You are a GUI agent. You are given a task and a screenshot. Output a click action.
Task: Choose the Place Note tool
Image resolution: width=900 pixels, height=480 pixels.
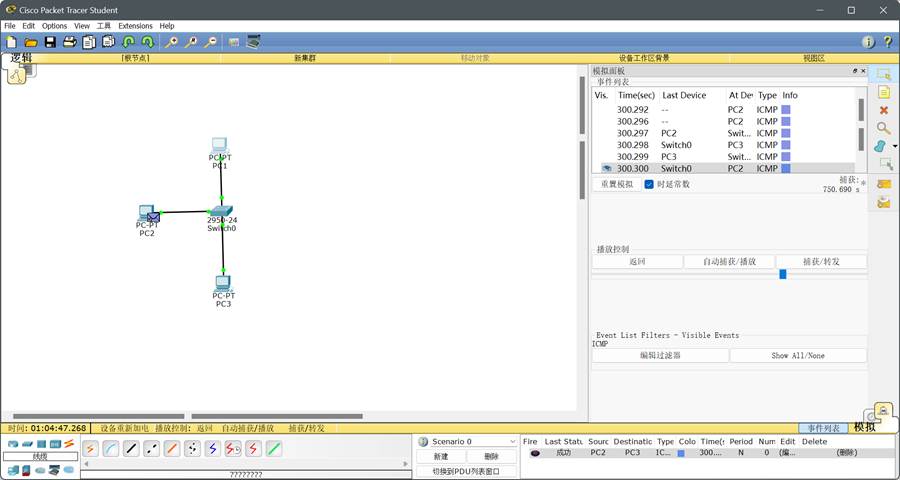(884, 92)
